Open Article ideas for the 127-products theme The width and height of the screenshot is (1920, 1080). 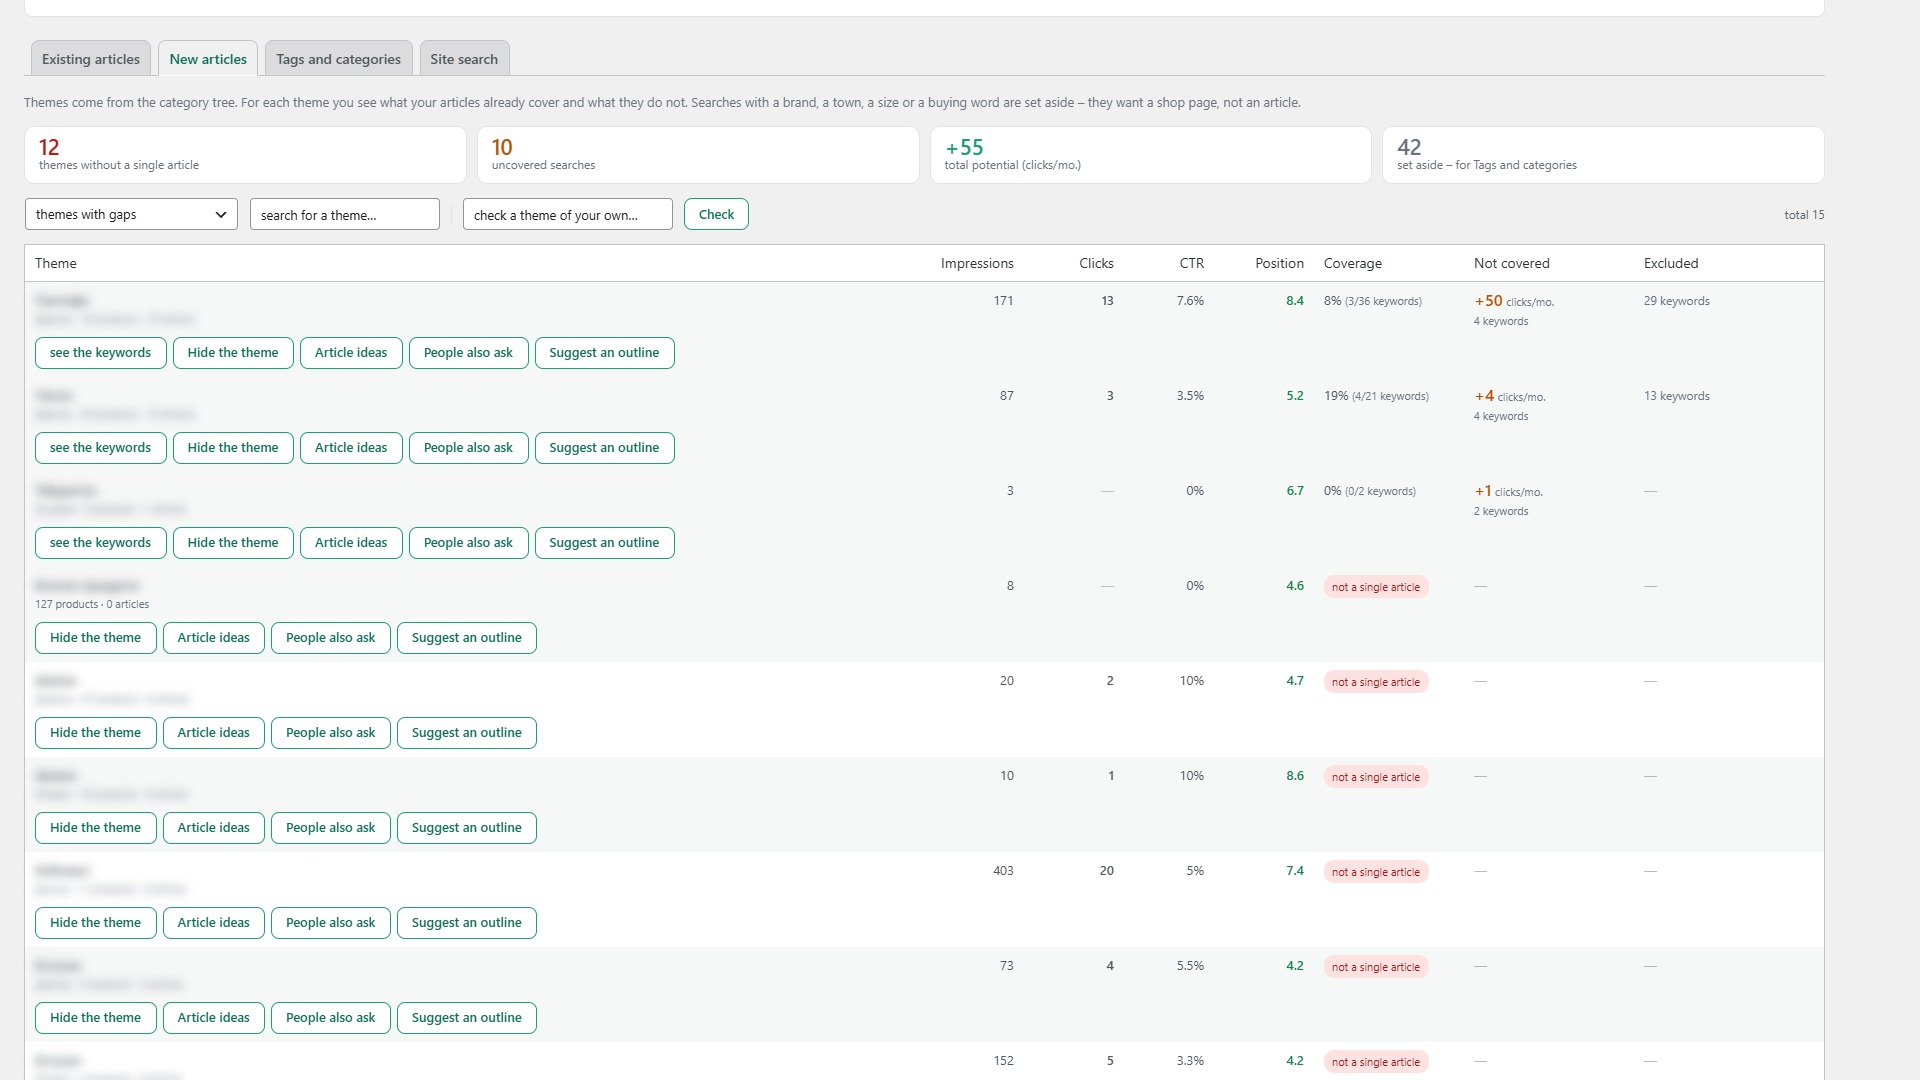pos(214,638)
